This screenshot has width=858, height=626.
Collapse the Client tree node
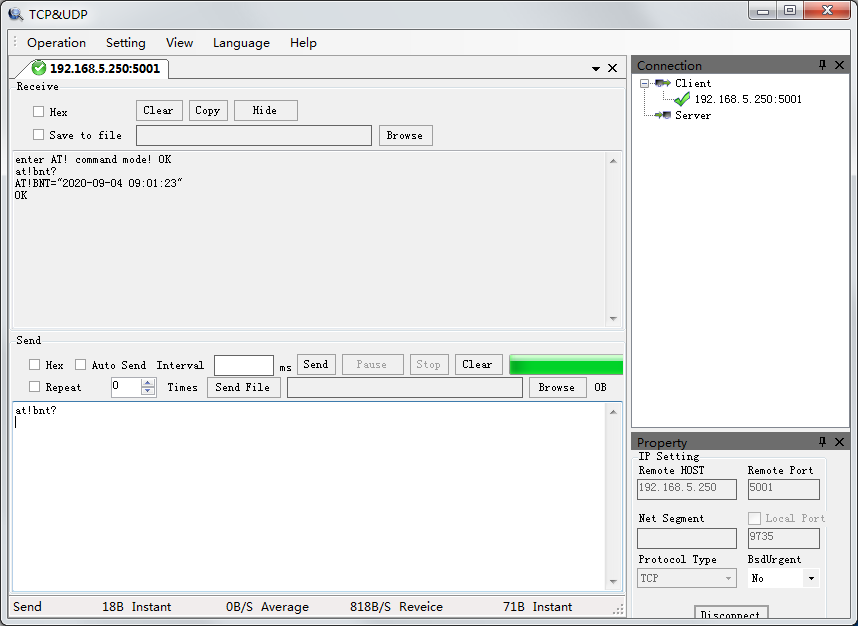pos(645,83)
